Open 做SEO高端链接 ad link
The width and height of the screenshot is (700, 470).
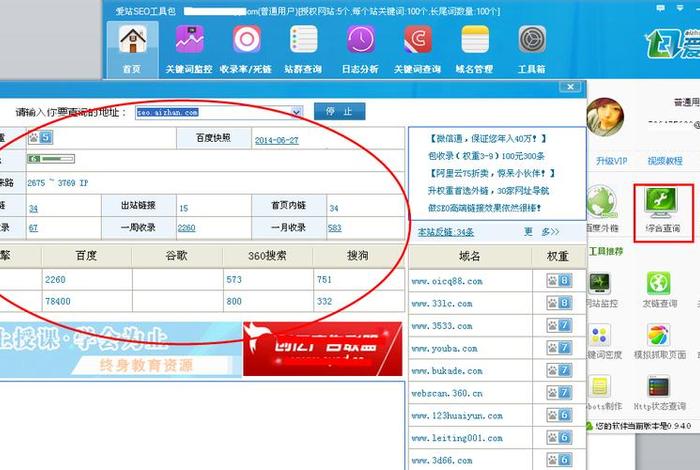point(484,208)
